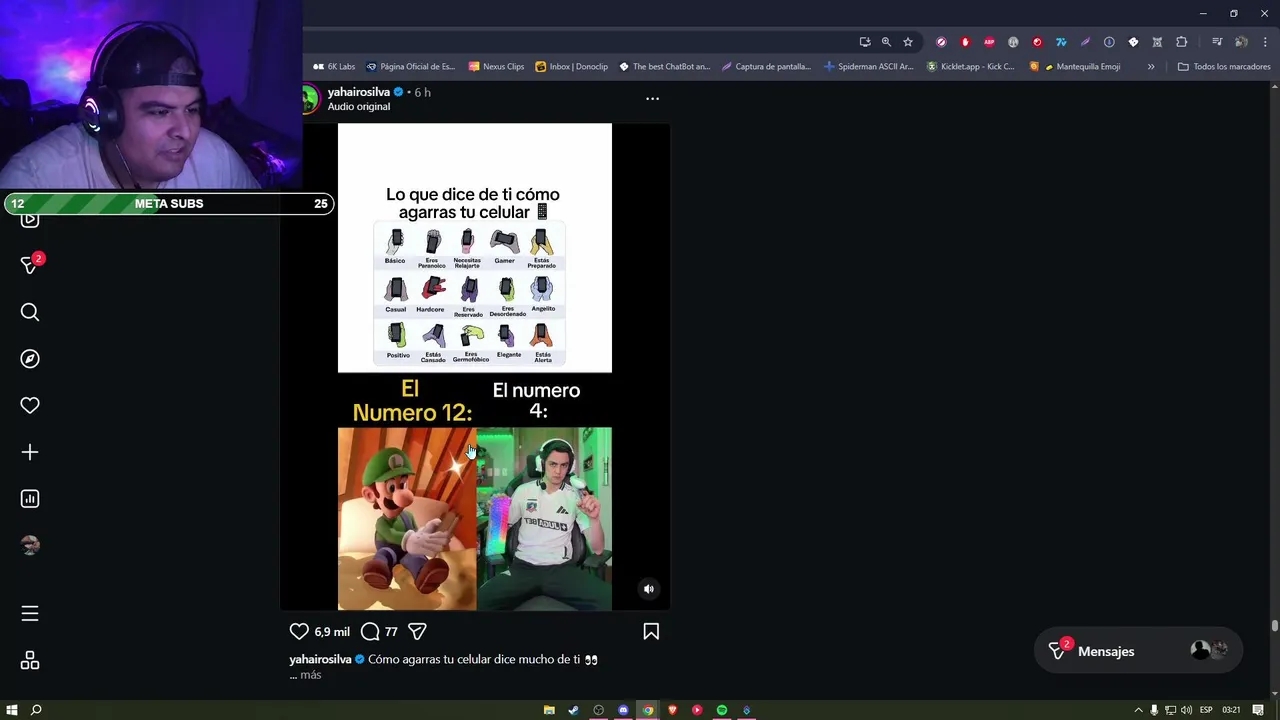Image resolution: width=1280 pixels, height=720 pixels.
Task: Toggle the reel audio mute button
Action: click(x=648, y=589)
